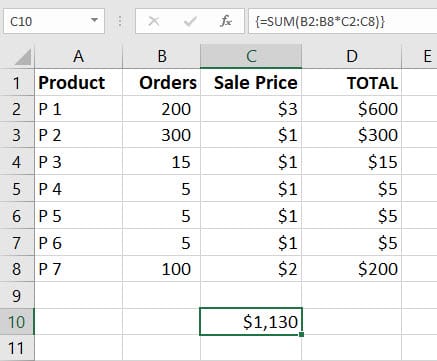Select row 3 header
Viewport: 437px width, 361px height.
pyautogui.click(x=17, y=135)
